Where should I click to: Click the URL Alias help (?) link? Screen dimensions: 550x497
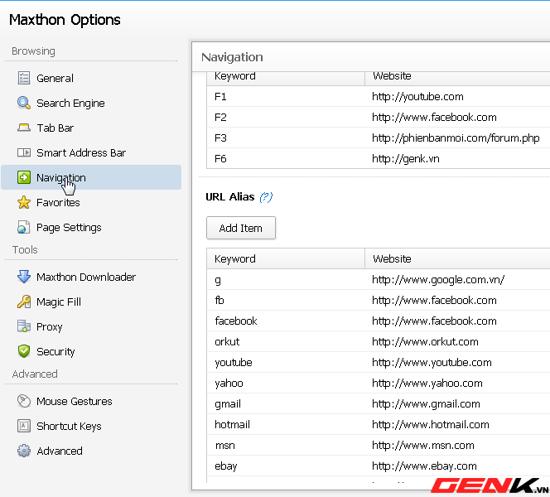pyautogui.click(x=266, y=197)
